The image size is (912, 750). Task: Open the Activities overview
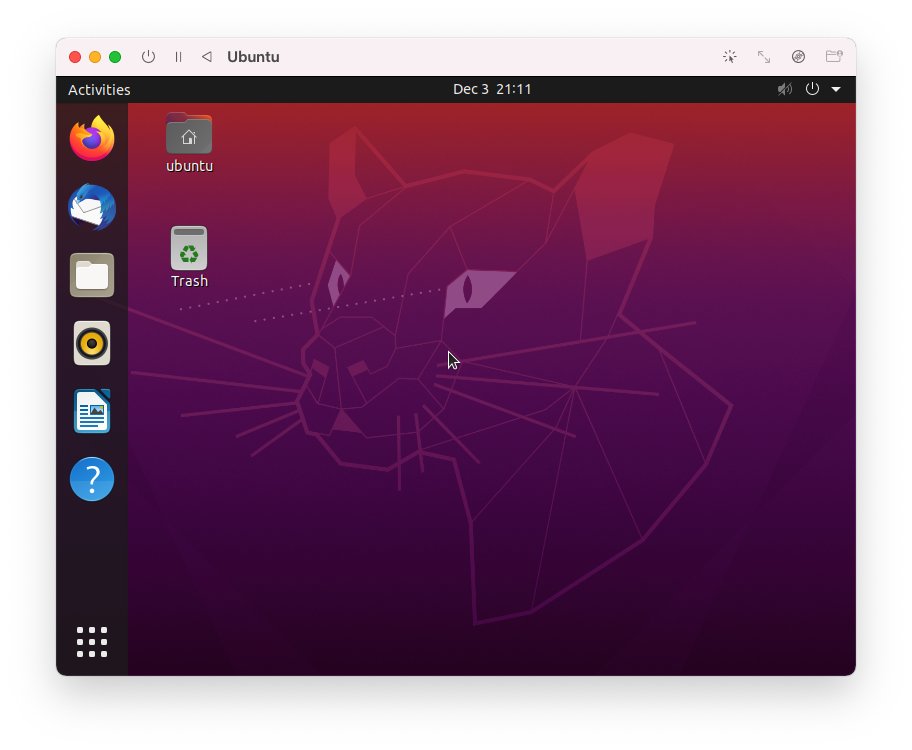(x=99, y=90)
